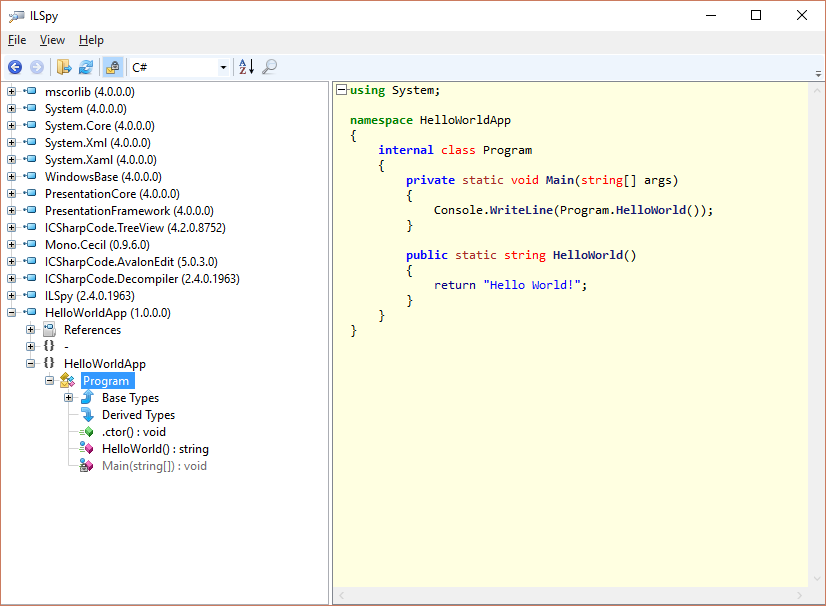Click the sort alphabetically A-Z icon
This screenshot has width=826, height=606.
coord(247,67)
